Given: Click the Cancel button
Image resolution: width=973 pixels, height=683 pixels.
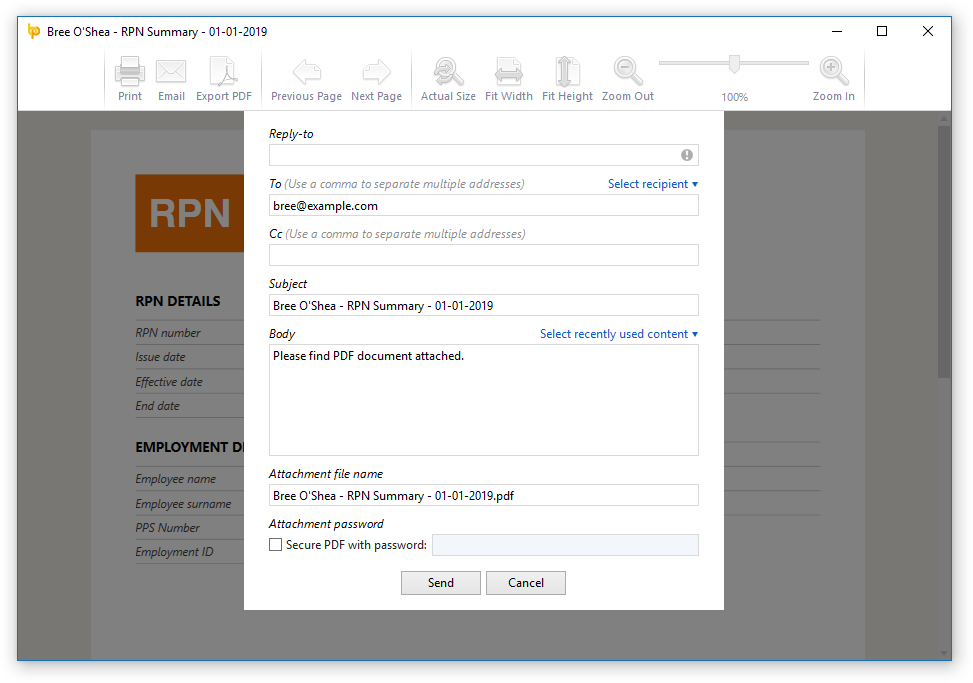Looking at the screenshot, I should point(526,583).
